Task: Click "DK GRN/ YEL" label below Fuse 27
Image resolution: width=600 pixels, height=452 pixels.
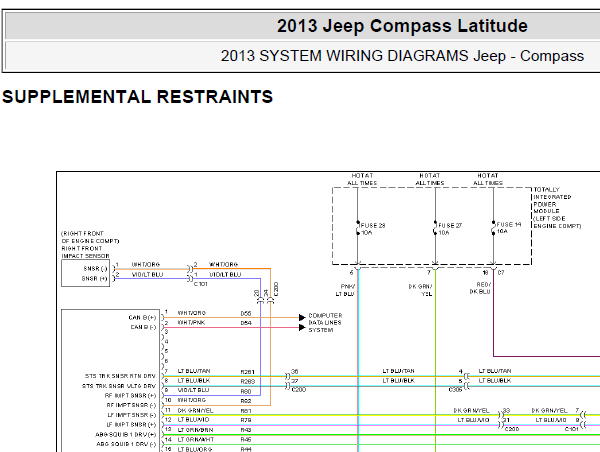Action: (x=421, y=290)
